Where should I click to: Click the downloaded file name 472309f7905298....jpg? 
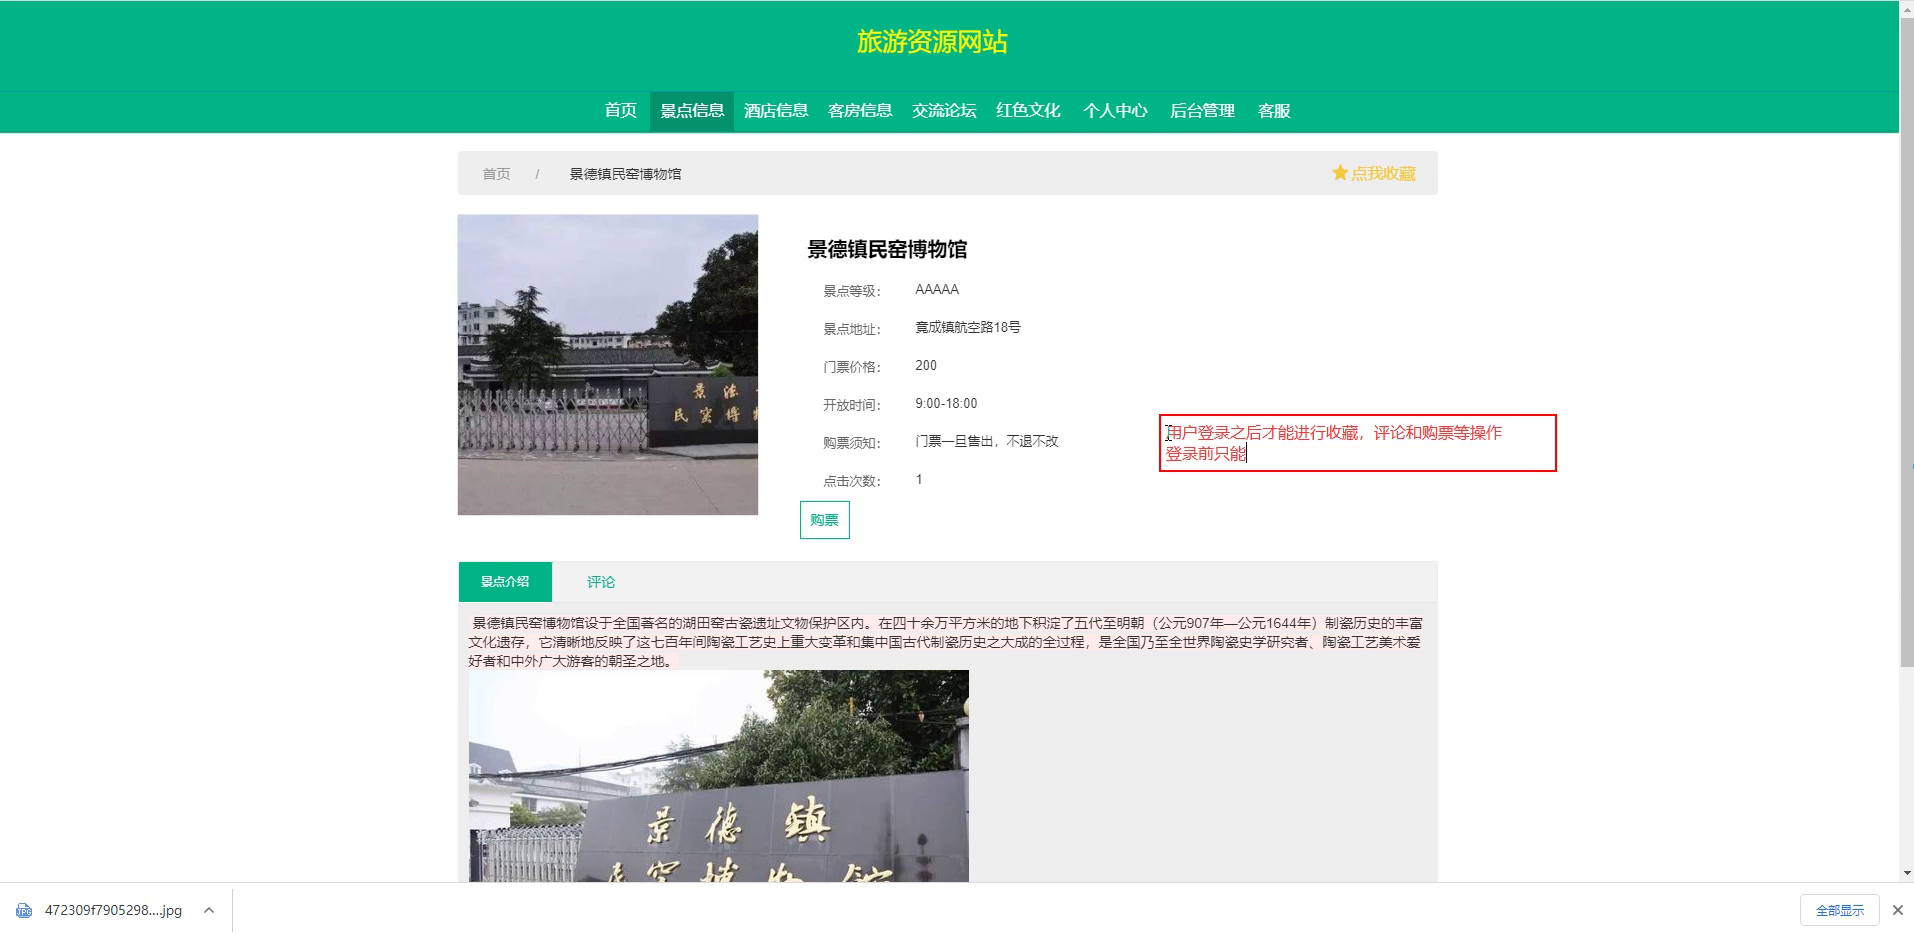tap(113, 910)
